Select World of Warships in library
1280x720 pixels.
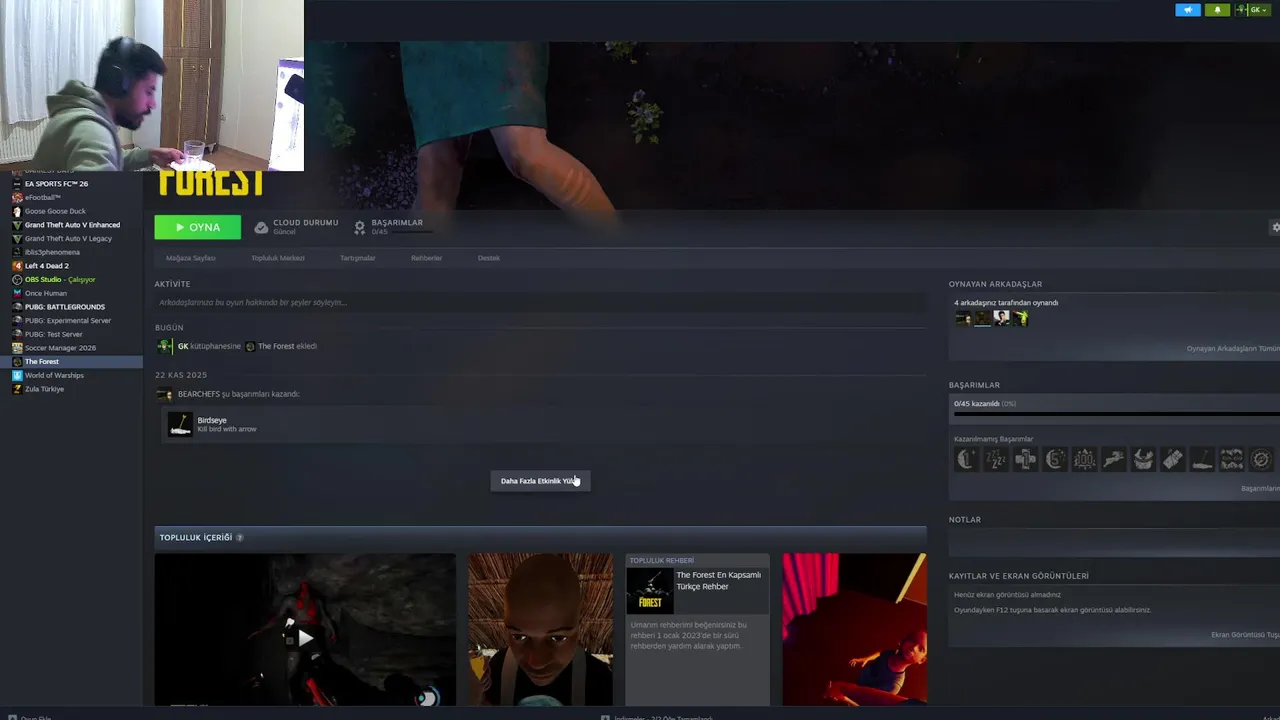pos(54,375)
